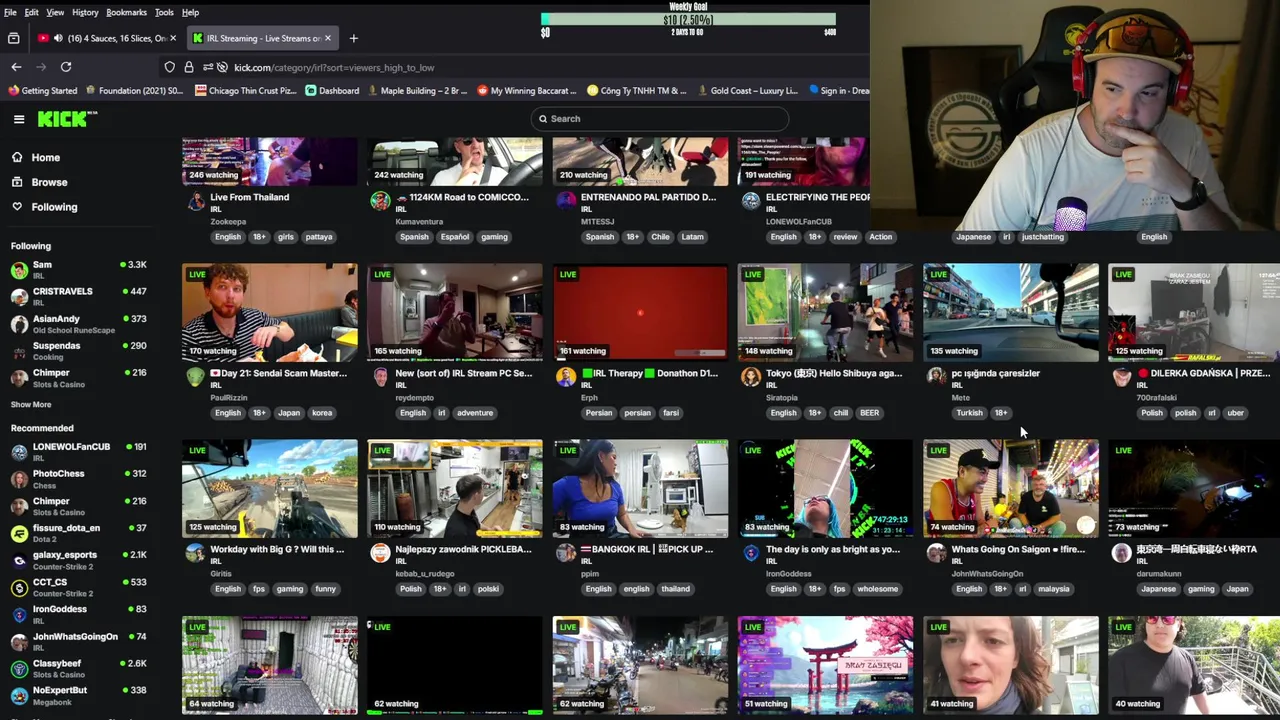The width and height of the screenshot is (1280, 720).
Task: Click the permissions icon in the address bar
Action: point(208,67)
